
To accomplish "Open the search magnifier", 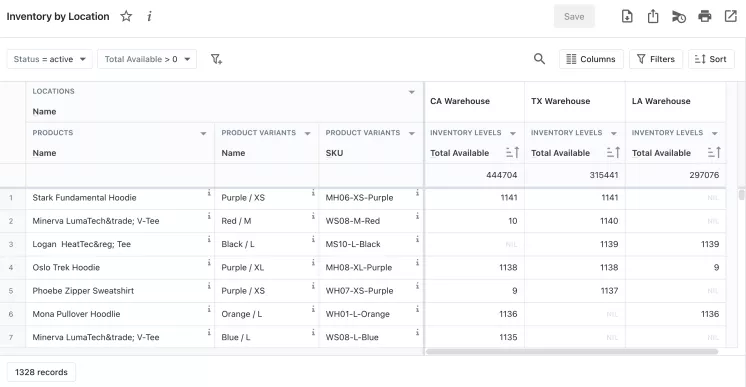I will pos(539,59).
